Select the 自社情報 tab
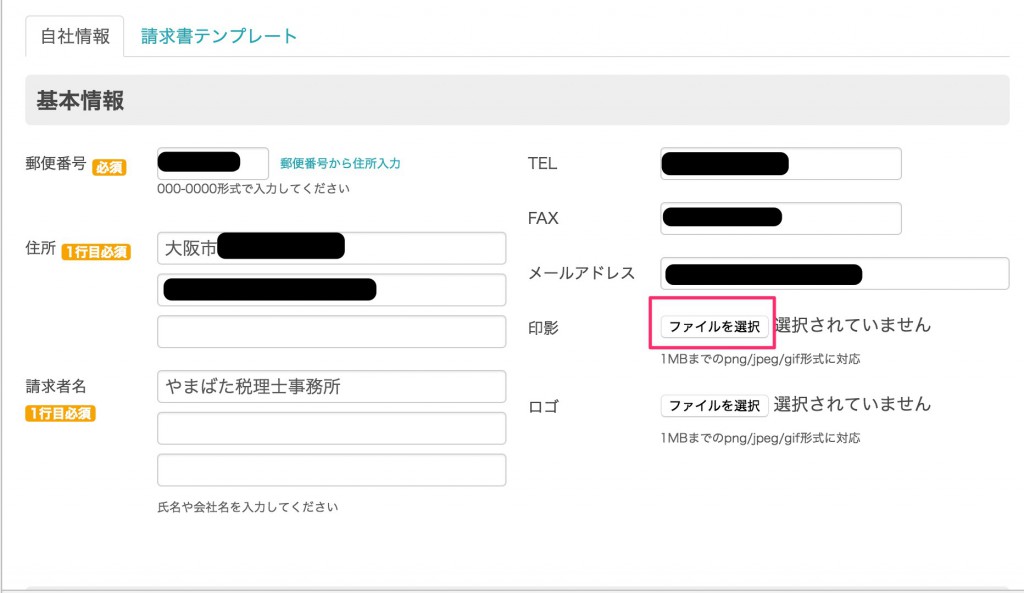Screen dimensions: 1024x593 pyautogui.click(x=75, y=36)
